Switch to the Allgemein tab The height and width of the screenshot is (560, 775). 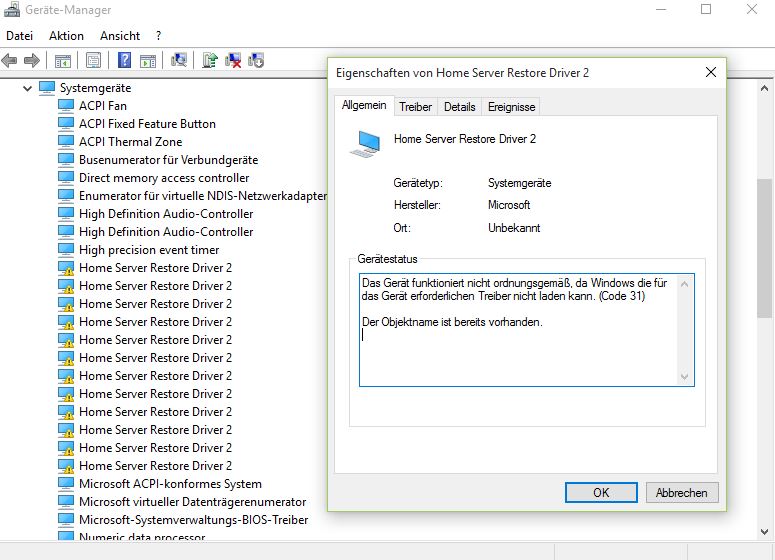(364, 105)
